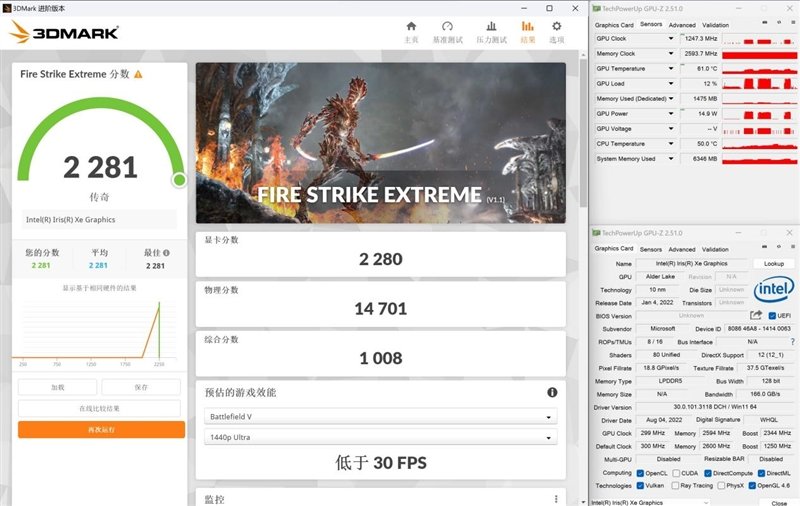The width and height of the screenshot is (800, 506).
Task: Open the monitoring section three-dot menu
Action: (556, 499)
